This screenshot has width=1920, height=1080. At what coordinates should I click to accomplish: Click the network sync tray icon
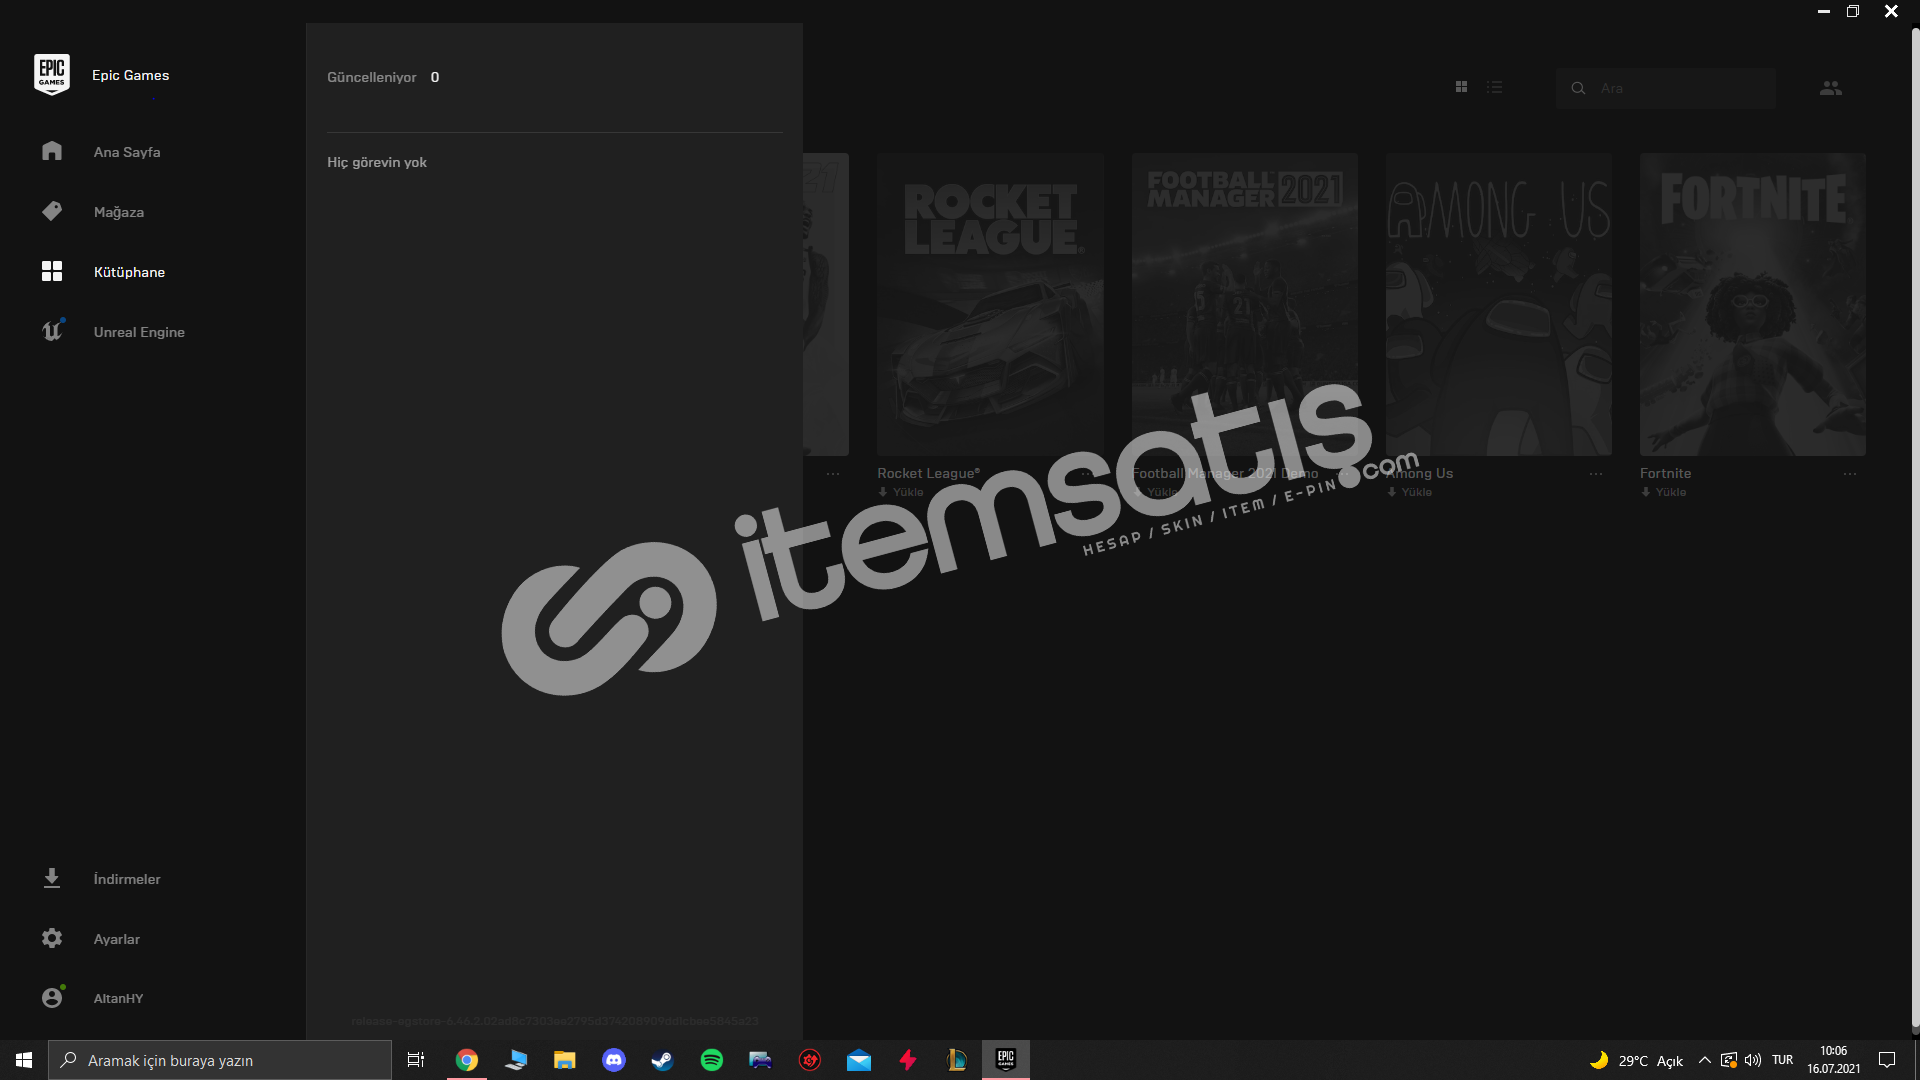tap(1729, 1060)
